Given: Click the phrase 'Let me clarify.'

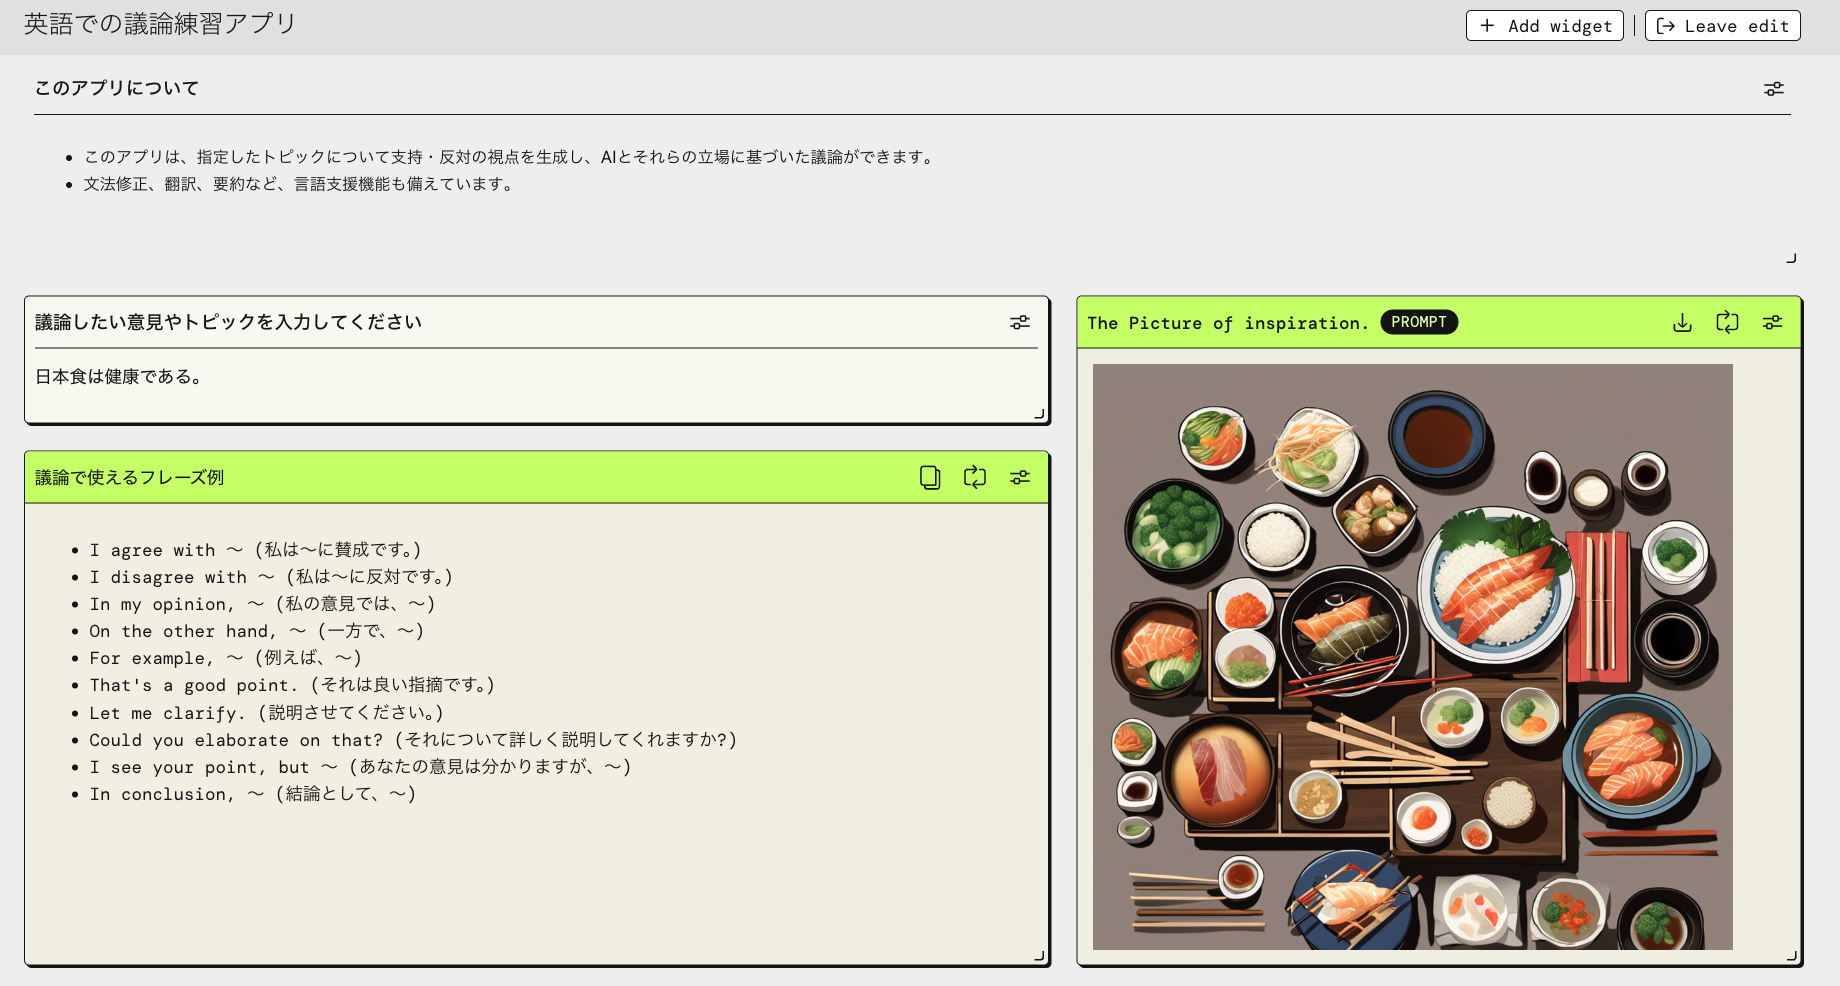Looking at the screenshot, I should [x=168, y=713].
